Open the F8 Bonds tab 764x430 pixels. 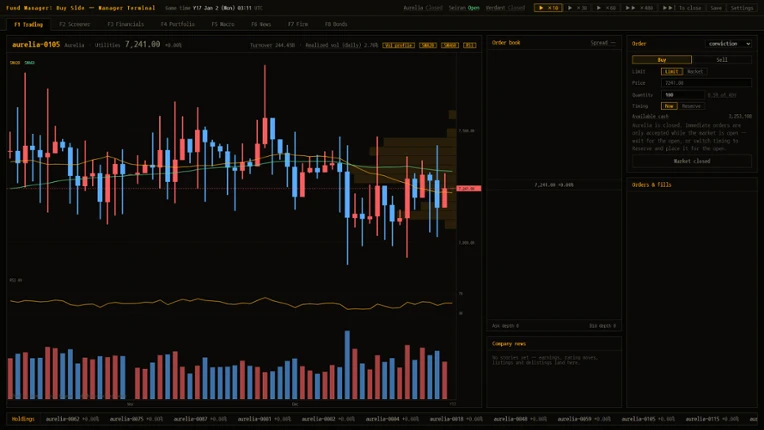[x=336, y=24]
